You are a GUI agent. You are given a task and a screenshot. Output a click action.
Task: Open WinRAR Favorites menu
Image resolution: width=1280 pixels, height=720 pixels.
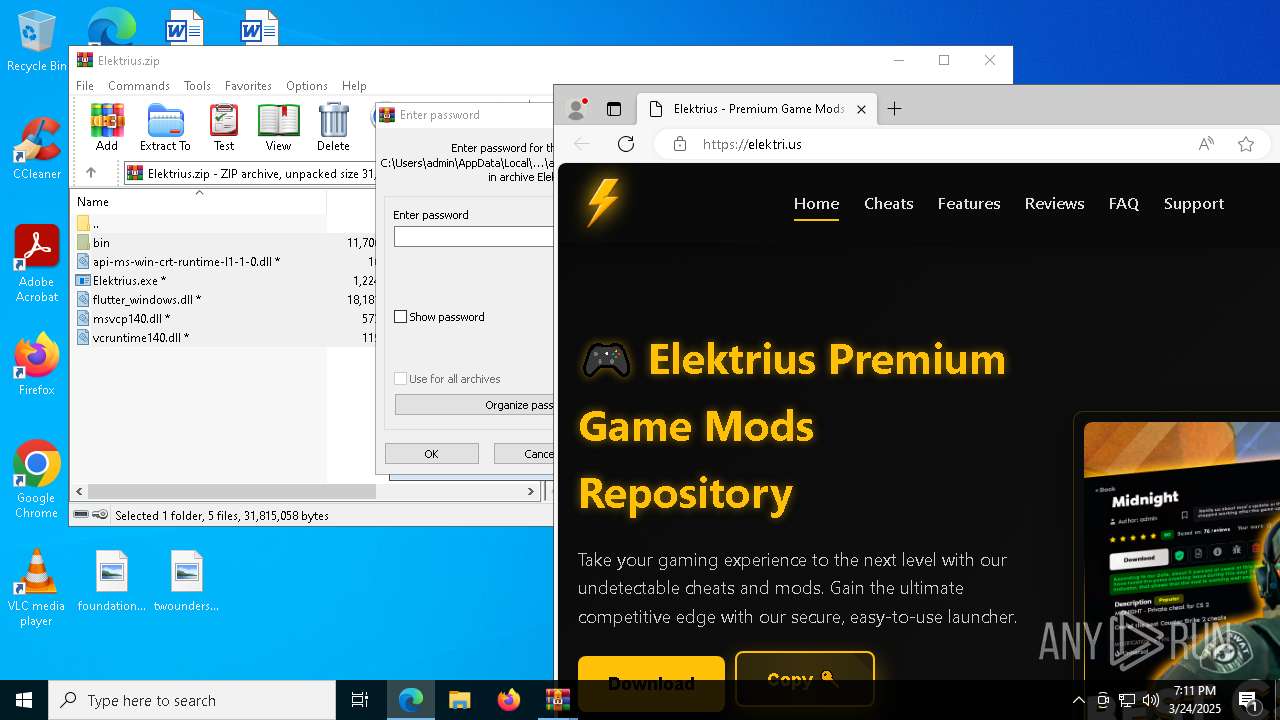(248, 86)
